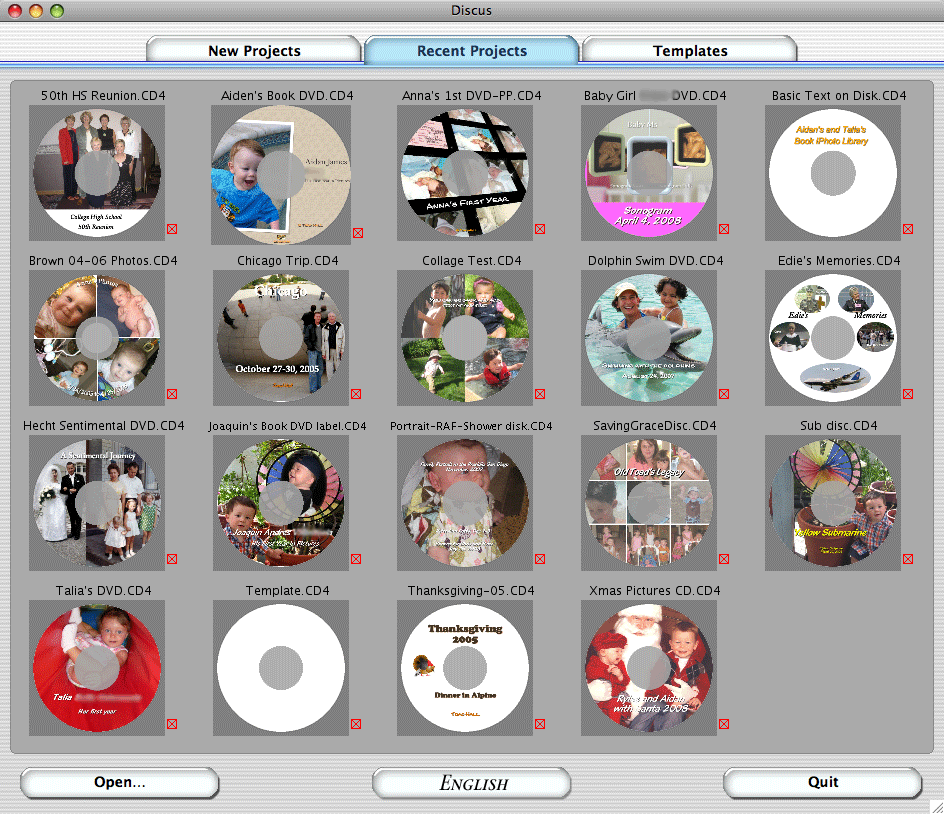
Task: Click the Open... button
Action: click(119, 783)
